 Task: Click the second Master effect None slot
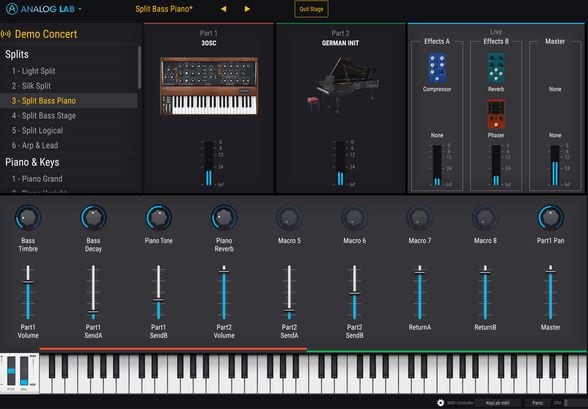tap(555, 135)
